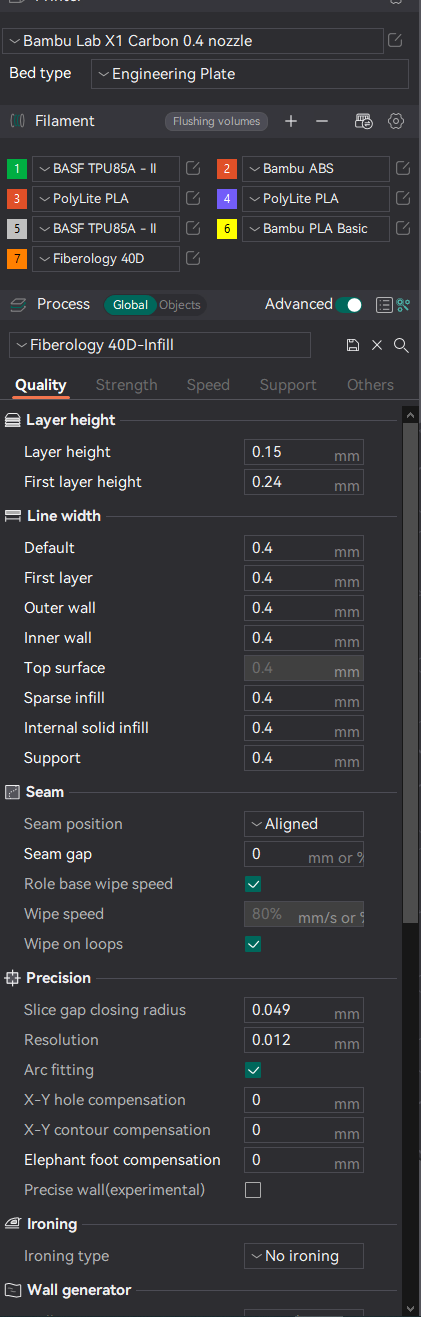421x1317 pixels.
Task: Click the First layer height input field
Action: 304,482
